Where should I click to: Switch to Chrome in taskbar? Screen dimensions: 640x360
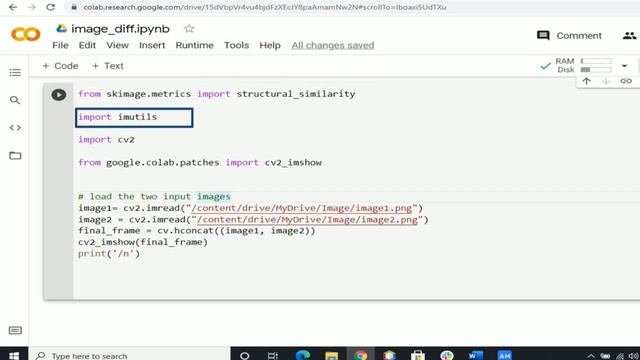click(x=361, y=355)
